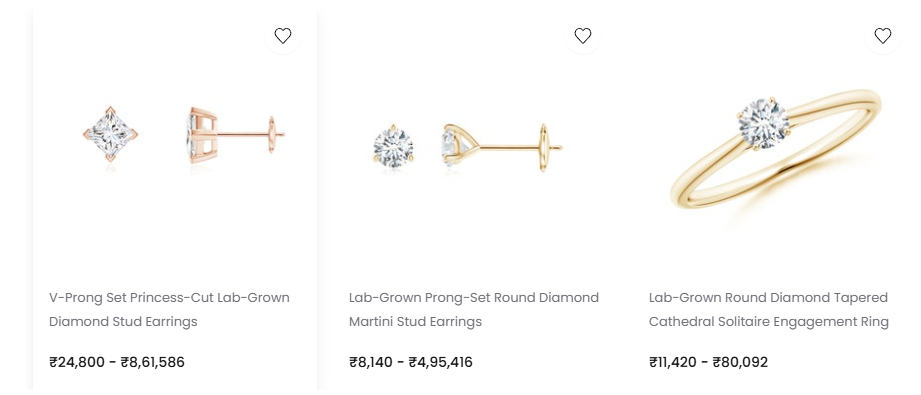Click the ₹8,61,586 maximum price
921x395 pixels.
coord(153,362)
